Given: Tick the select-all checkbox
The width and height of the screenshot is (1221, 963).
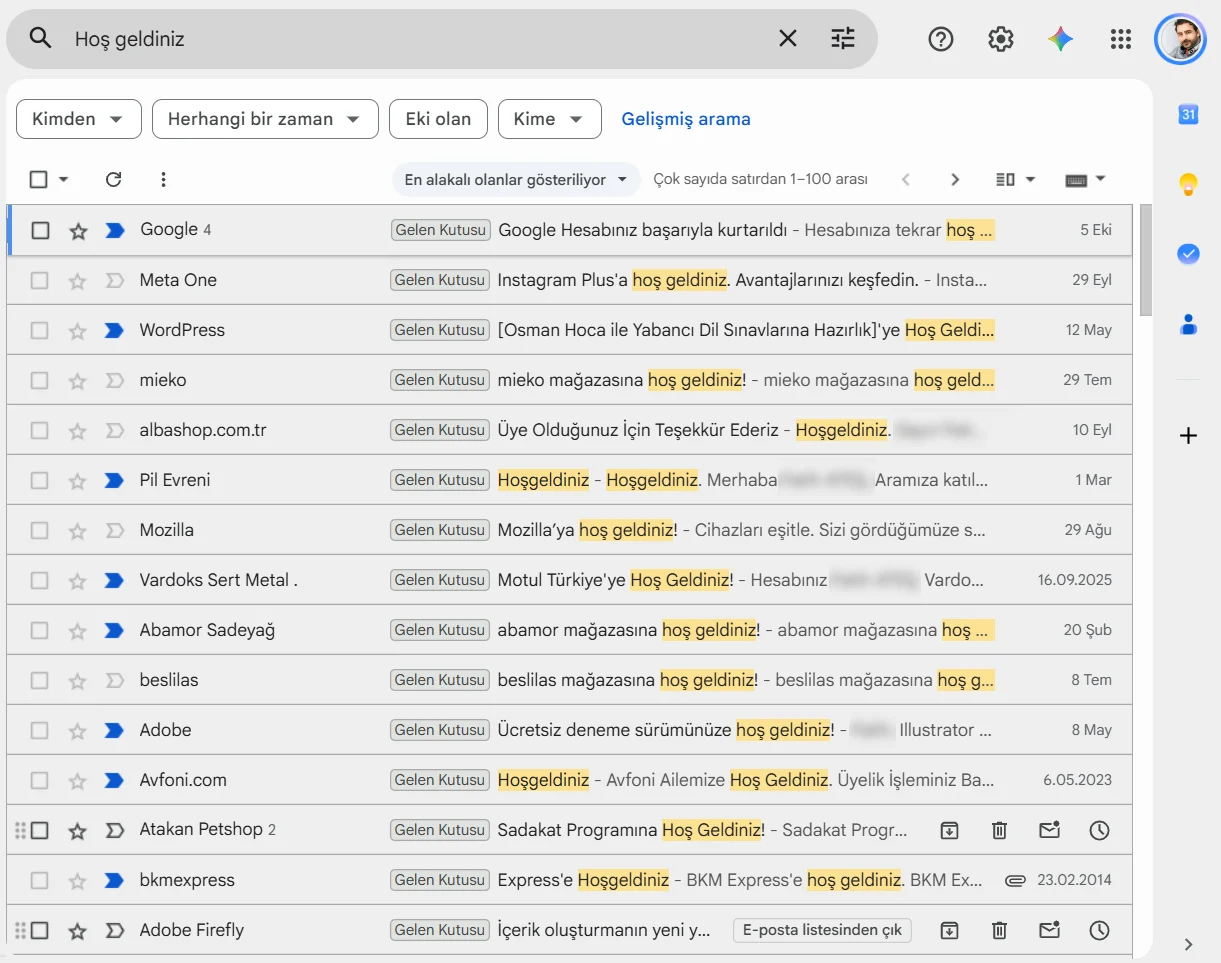Looking at the screenshot, I should click(39, 180).
